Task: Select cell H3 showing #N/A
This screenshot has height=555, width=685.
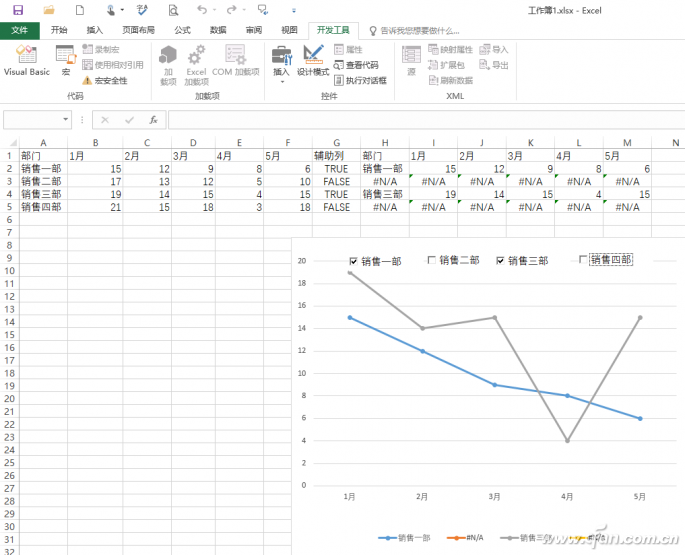Action: [x=385, y=181]
